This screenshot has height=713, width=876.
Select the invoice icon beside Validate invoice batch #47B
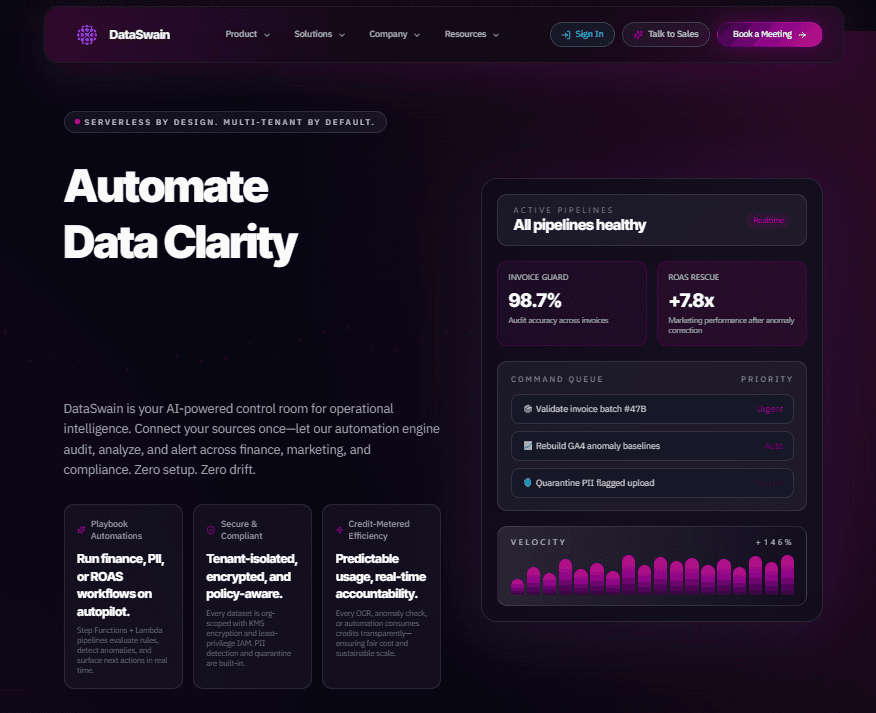tap(527, 409)
